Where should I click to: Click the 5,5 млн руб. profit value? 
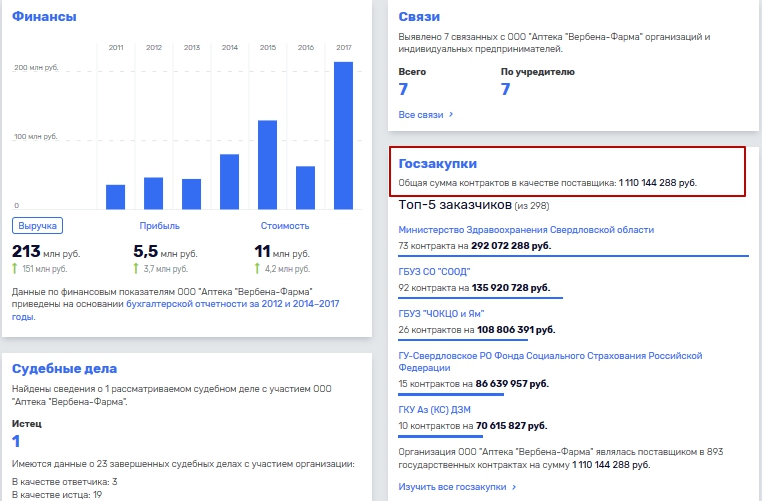pos(165,252)
